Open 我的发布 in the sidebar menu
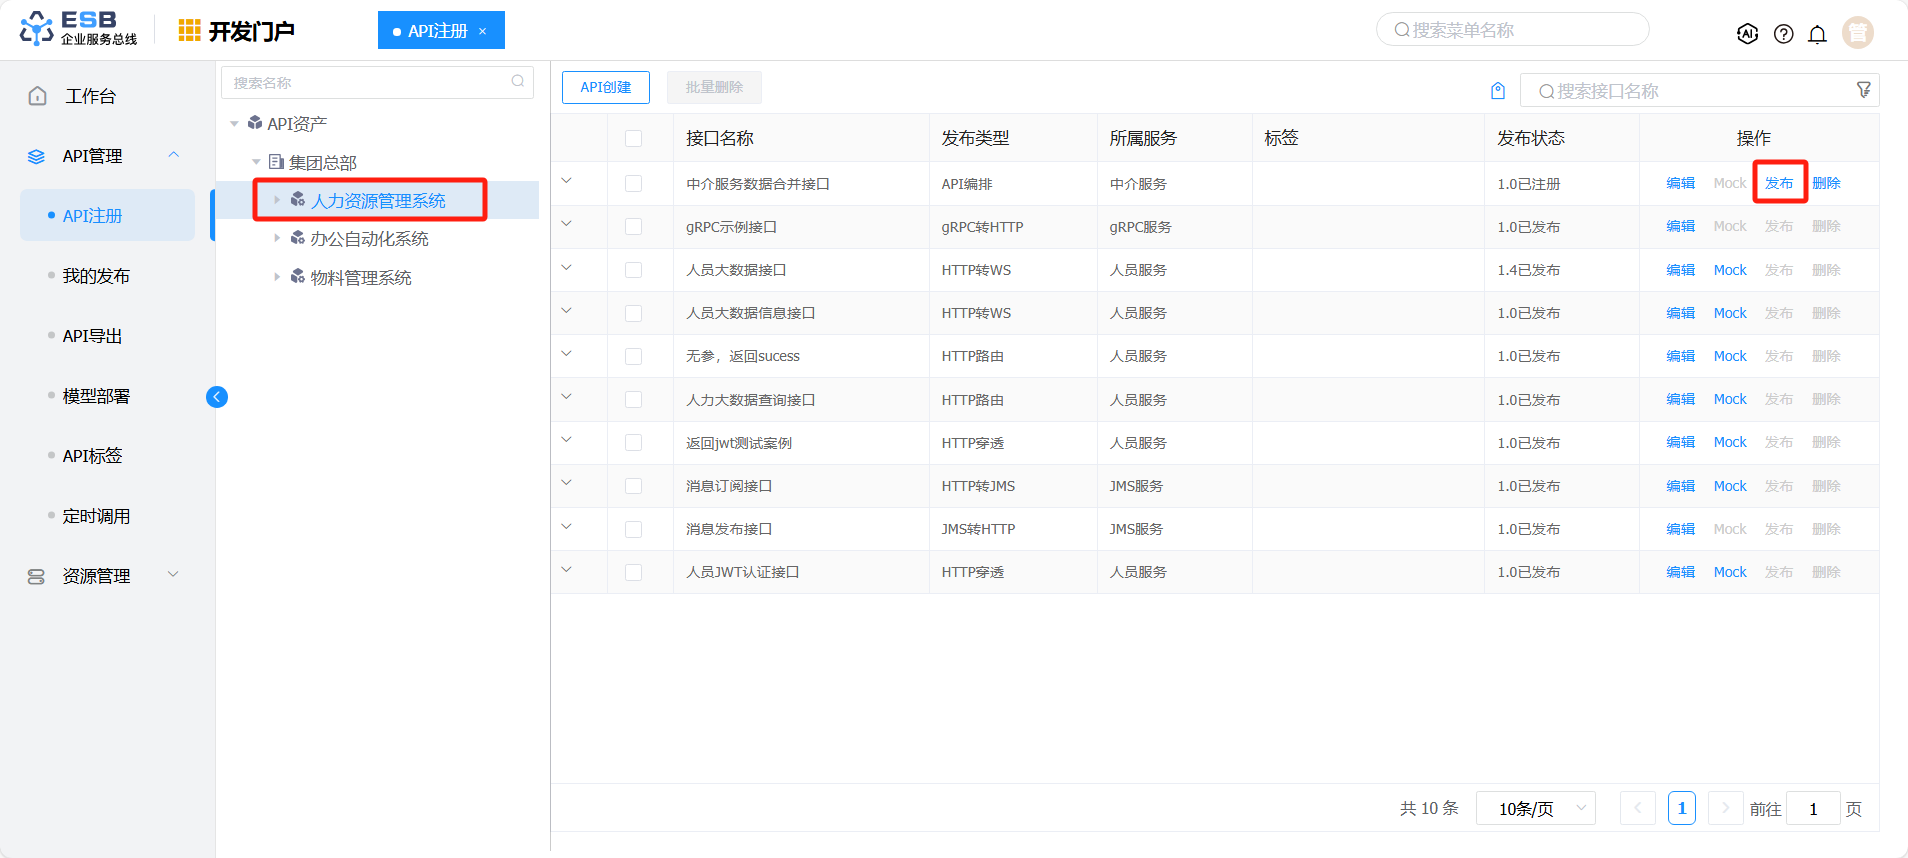This screenshot has height=858, width=1908. [x=96, y=276]
